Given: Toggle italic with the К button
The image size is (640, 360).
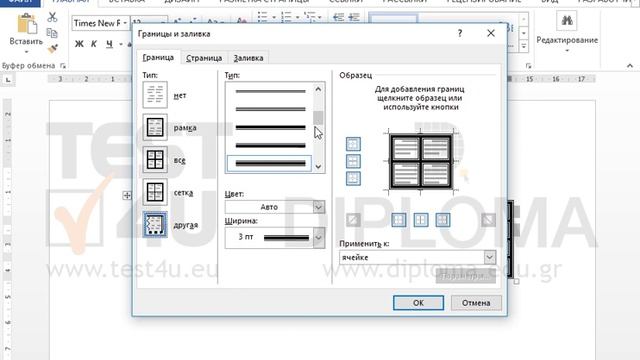Looking at the screenshot, I should tap(93, 44).
